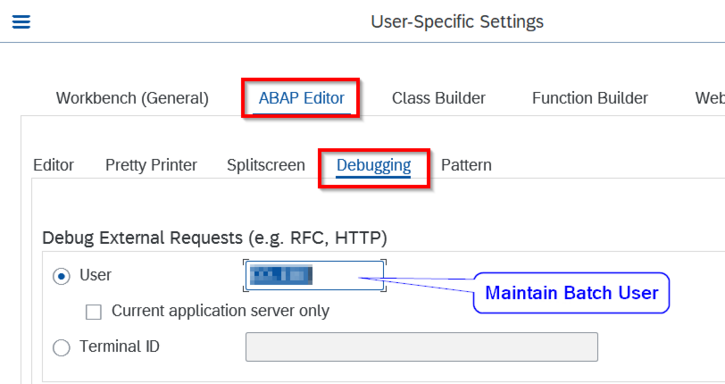Switch to the Editor sub-tab
Screen dimensions: 725x384
[x=53, y=165]
